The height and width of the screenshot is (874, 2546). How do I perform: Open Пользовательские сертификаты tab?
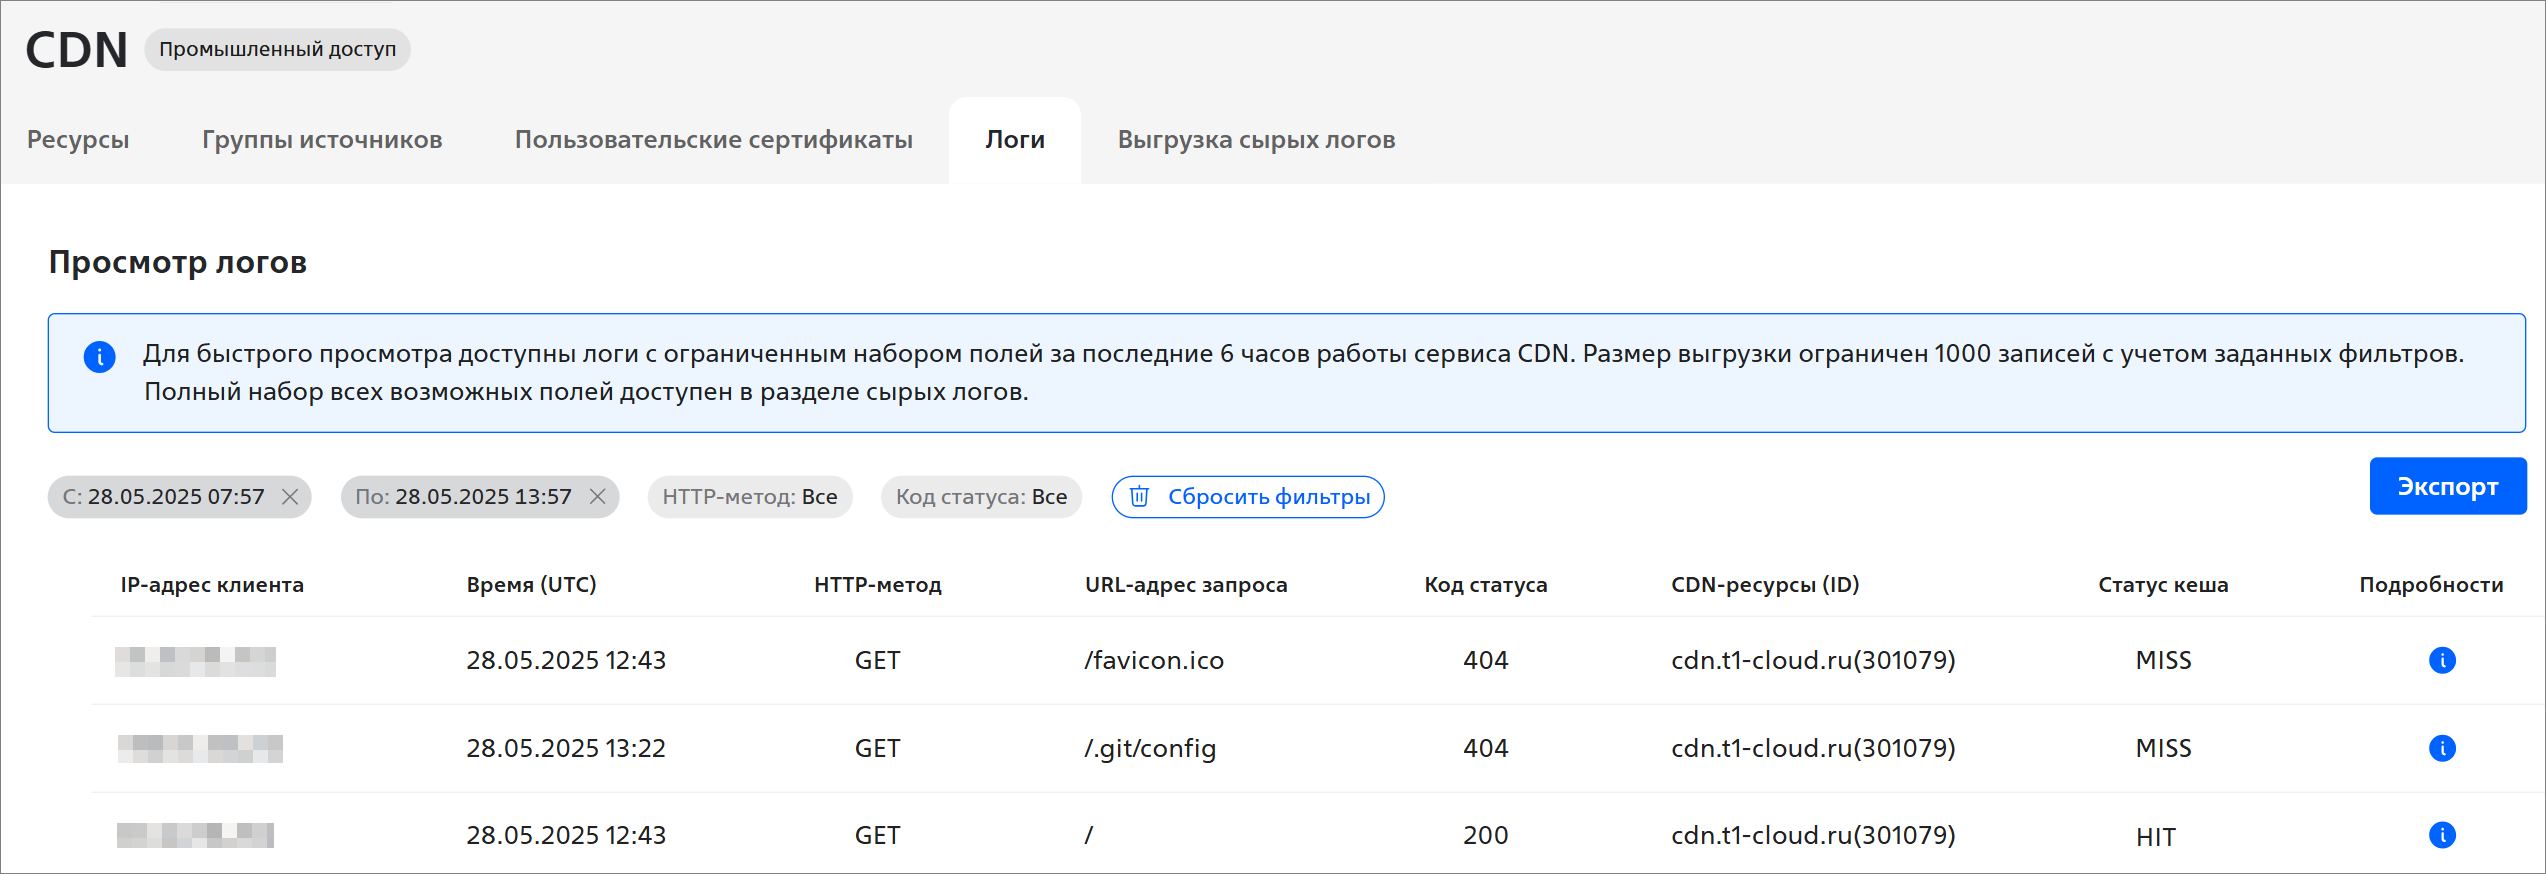point(714,140)
